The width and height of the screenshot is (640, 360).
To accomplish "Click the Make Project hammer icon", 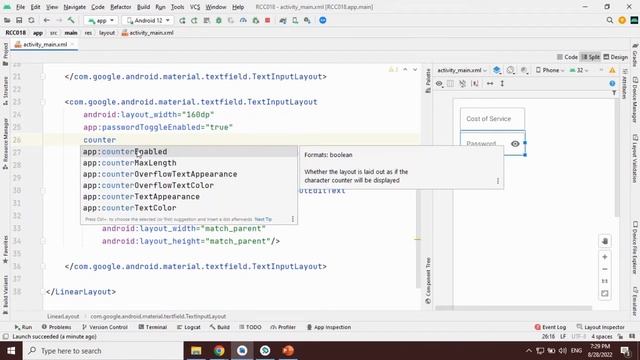I will [71, 20].
